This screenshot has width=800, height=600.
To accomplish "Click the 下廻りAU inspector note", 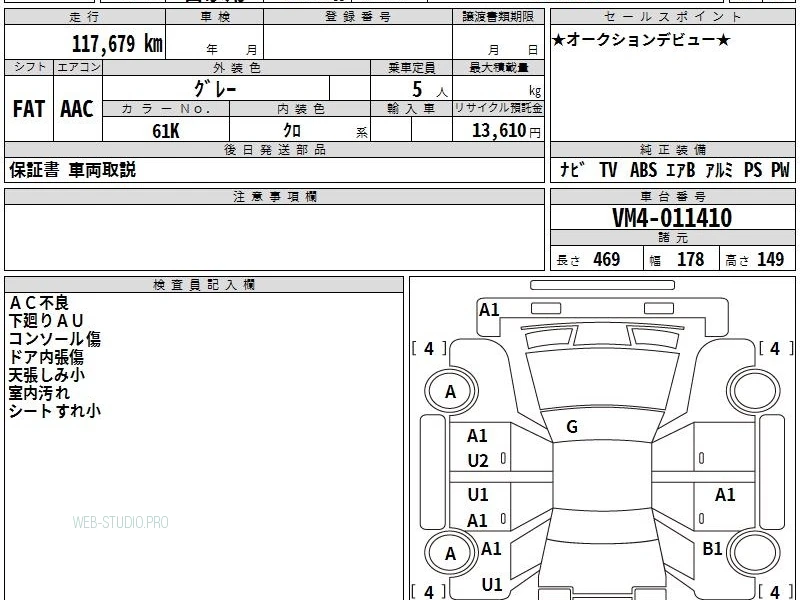I will [46, 321].
